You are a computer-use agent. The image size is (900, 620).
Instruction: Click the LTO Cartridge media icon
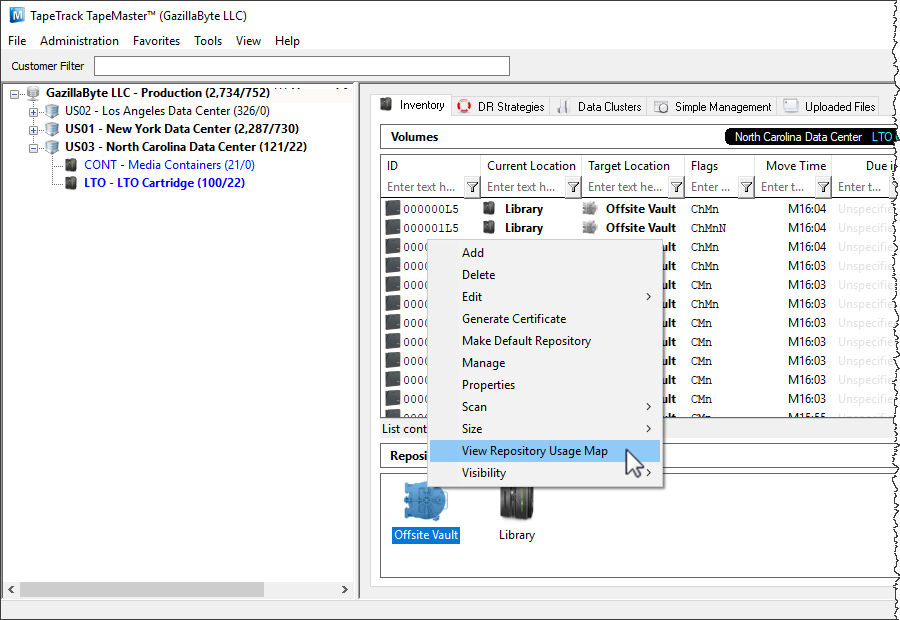click(x=71, y=183)
